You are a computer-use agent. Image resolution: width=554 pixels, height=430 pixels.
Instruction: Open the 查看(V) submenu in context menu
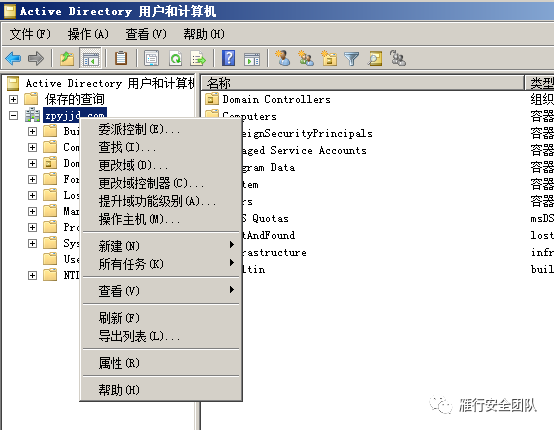click(x=161, y=291)
